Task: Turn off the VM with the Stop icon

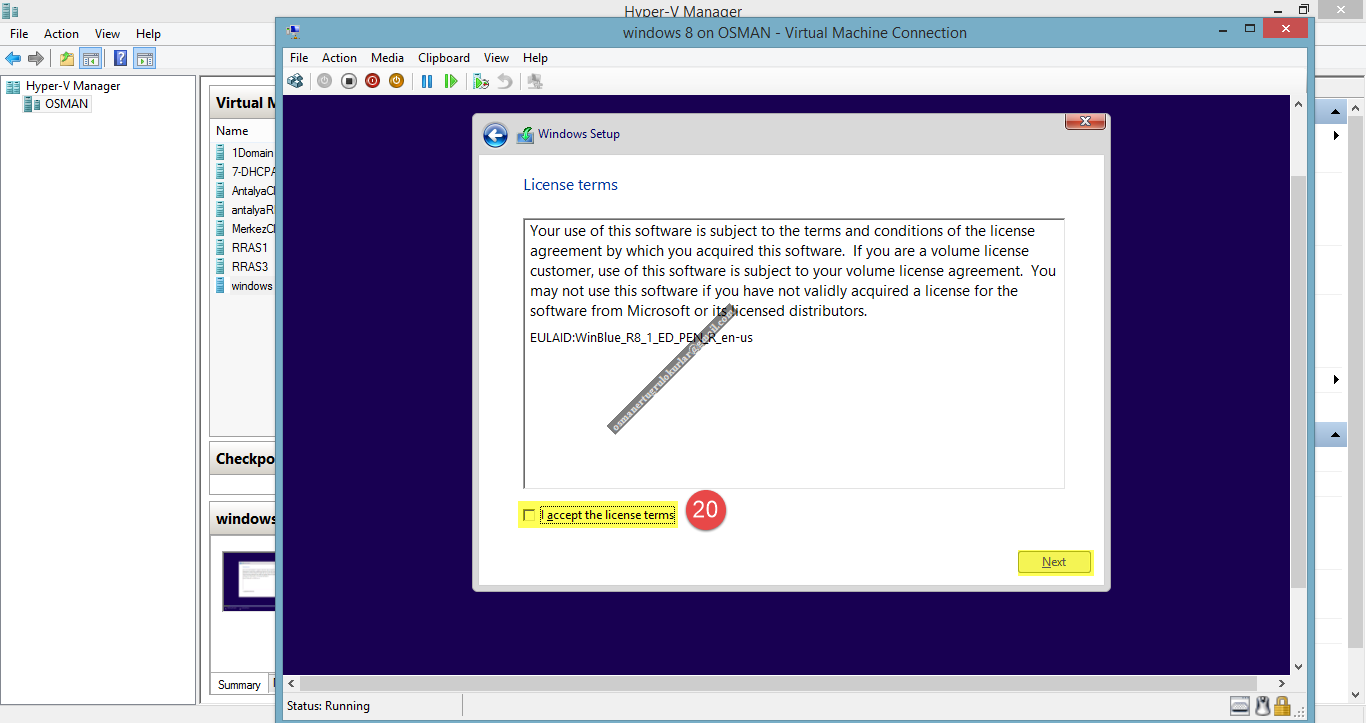Action: coord(348,81)
